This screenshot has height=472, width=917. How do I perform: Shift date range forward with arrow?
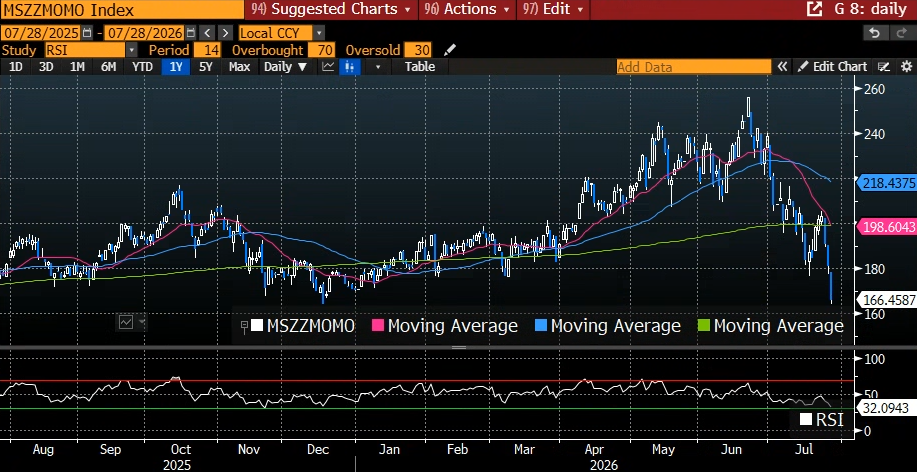pyautogui.click(x=226, y=33)
